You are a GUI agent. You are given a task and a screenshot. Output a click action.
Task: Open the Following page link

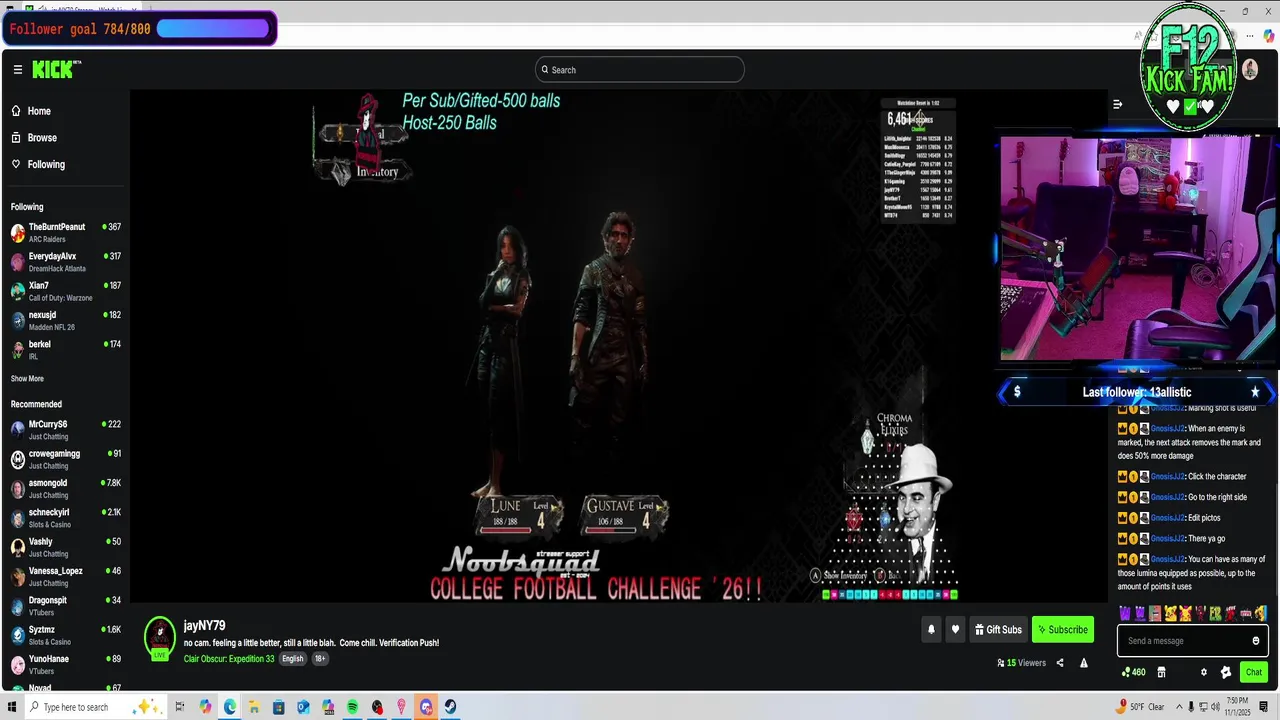pos(38,164)
